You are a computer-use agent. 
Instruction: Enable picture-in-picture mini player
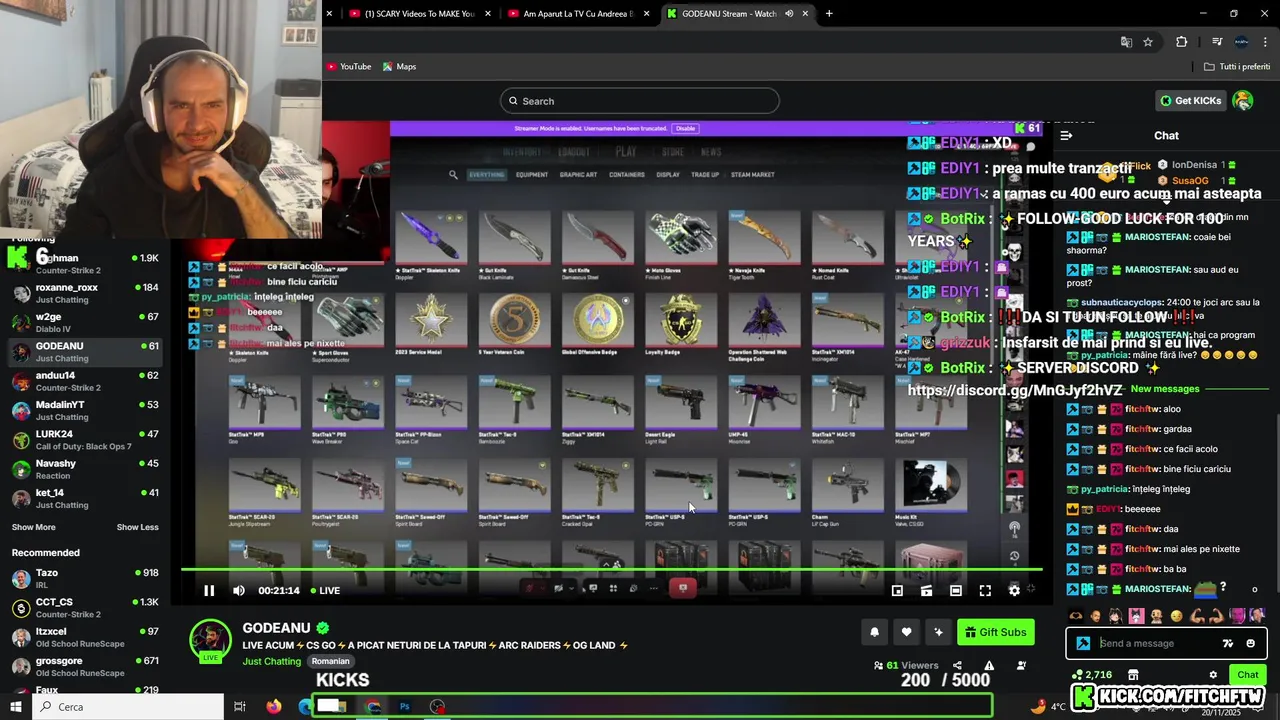tap(897, 591)
